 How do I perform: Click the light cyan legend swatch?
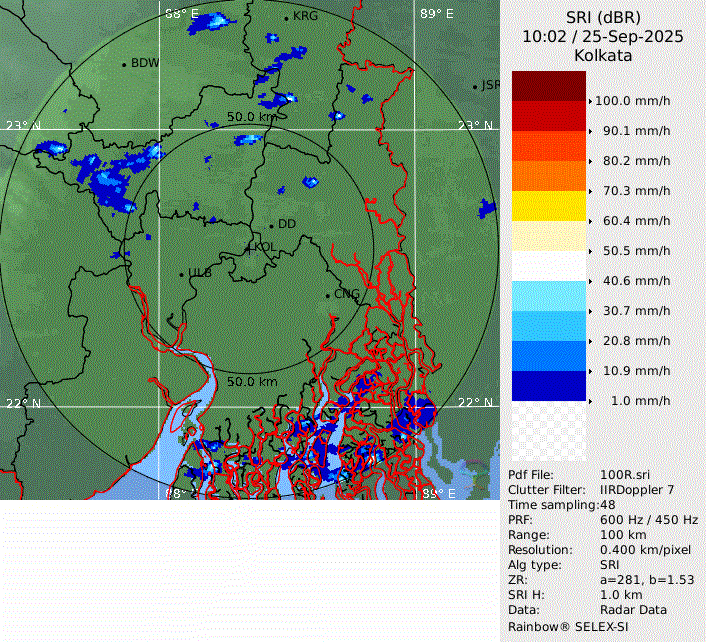[548, 296]
